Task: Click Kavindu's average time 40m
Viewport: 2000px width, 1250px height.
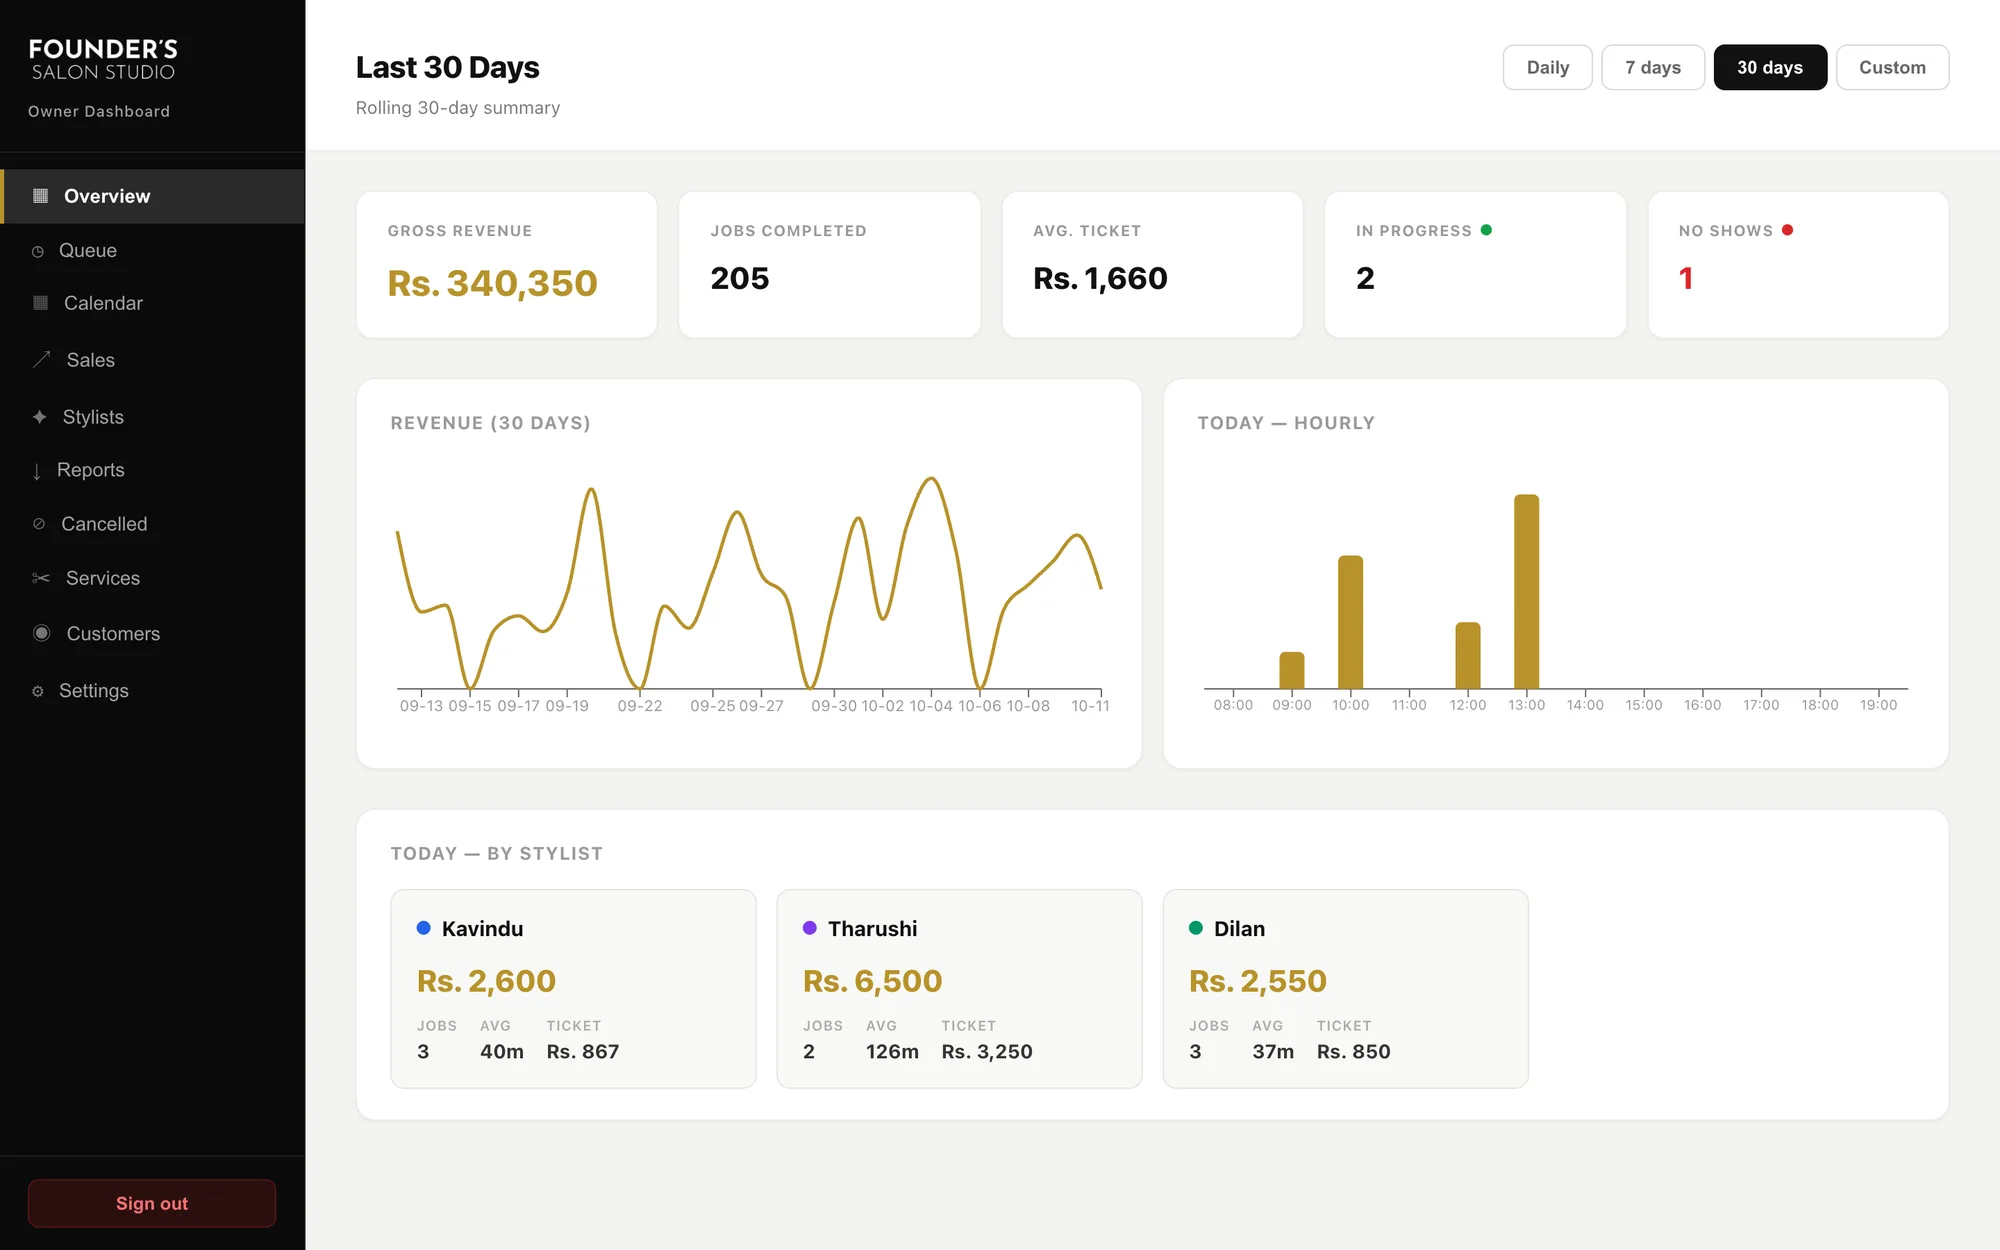Action: click(502, 1052)
